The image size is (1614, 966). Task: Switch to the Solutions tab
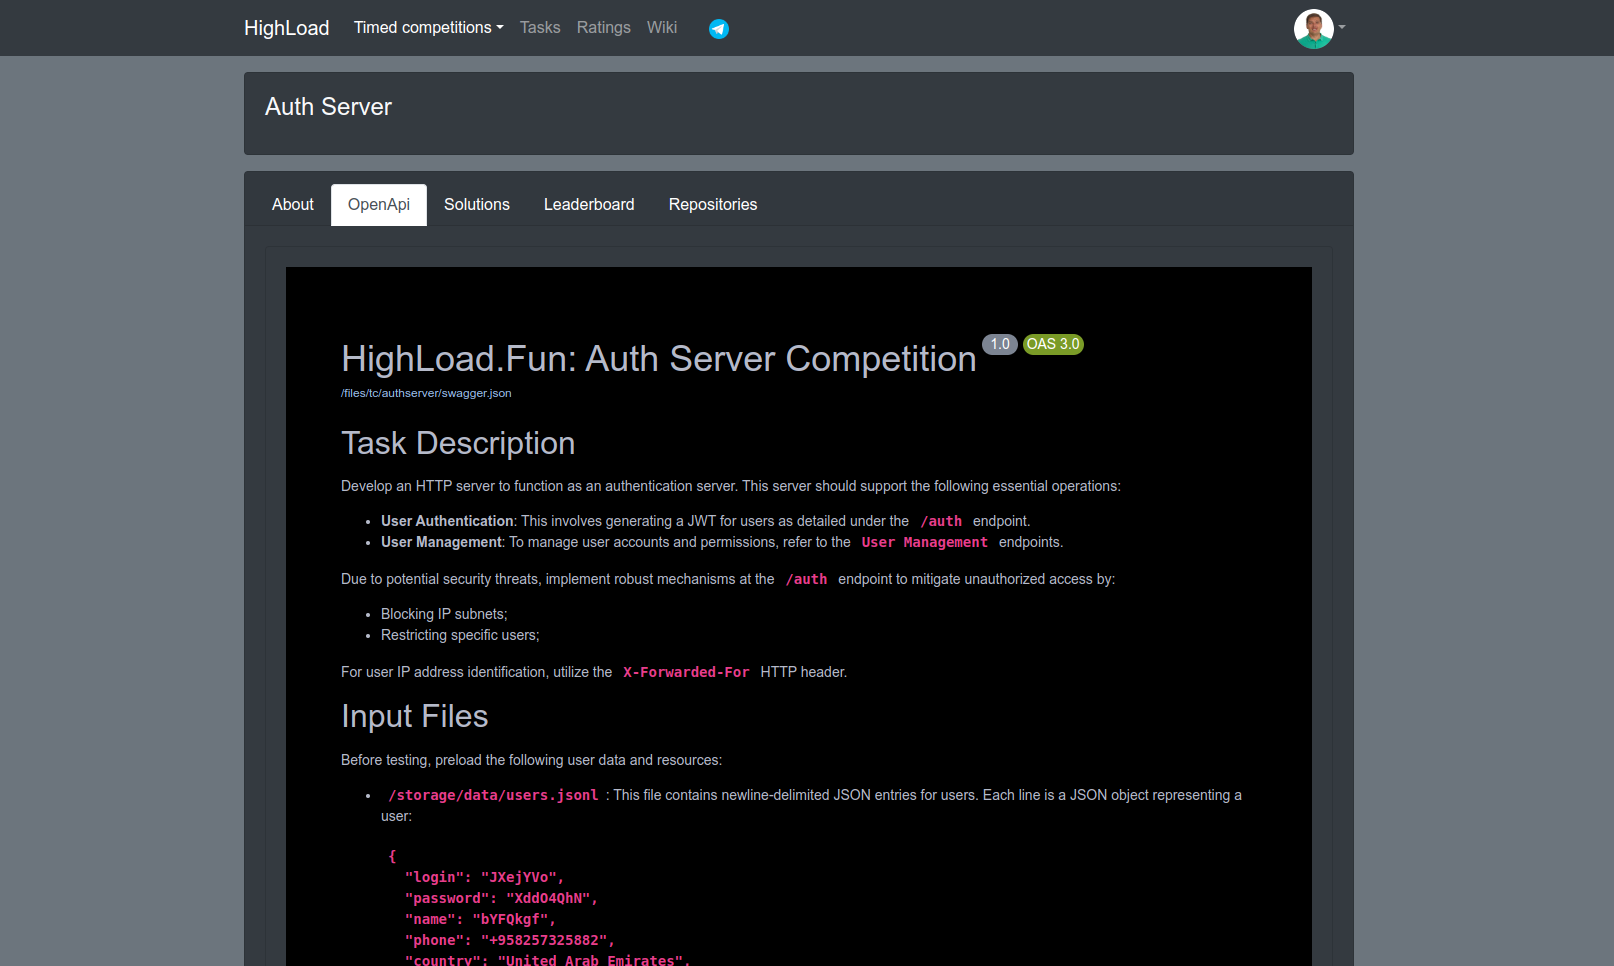pos(477,205)
